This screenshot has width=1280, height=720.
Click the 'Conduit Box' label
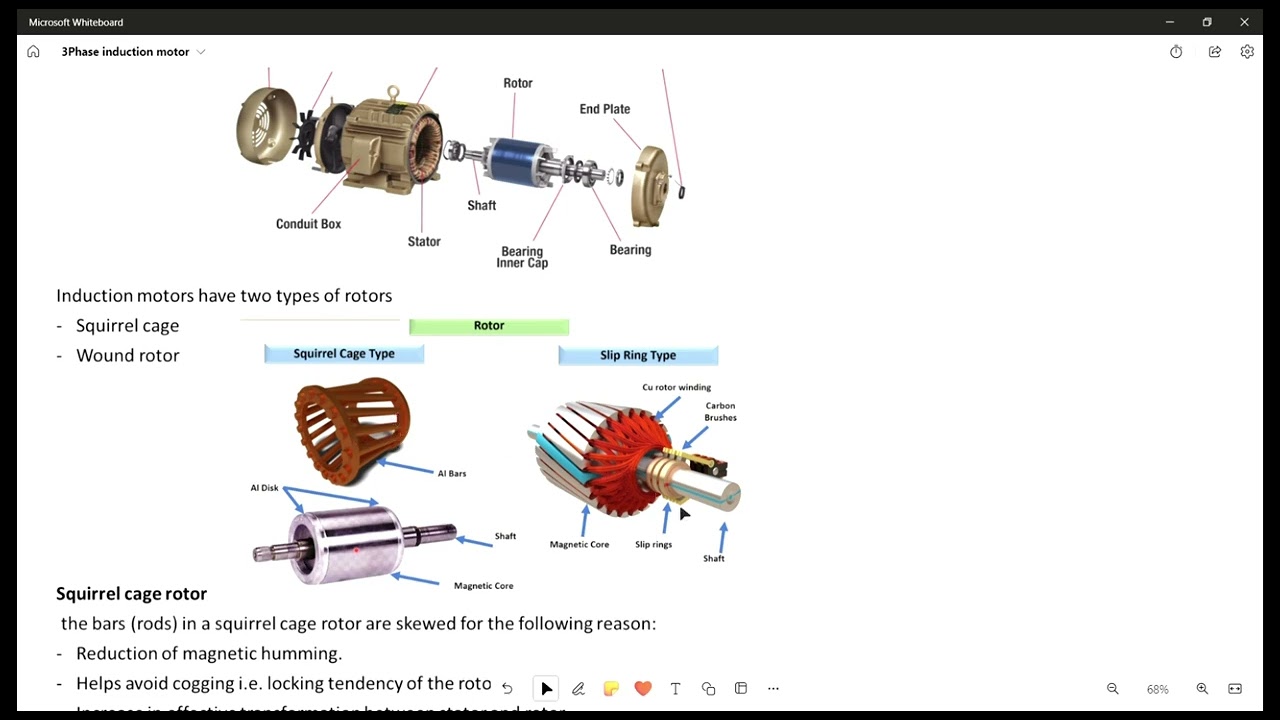308,224
